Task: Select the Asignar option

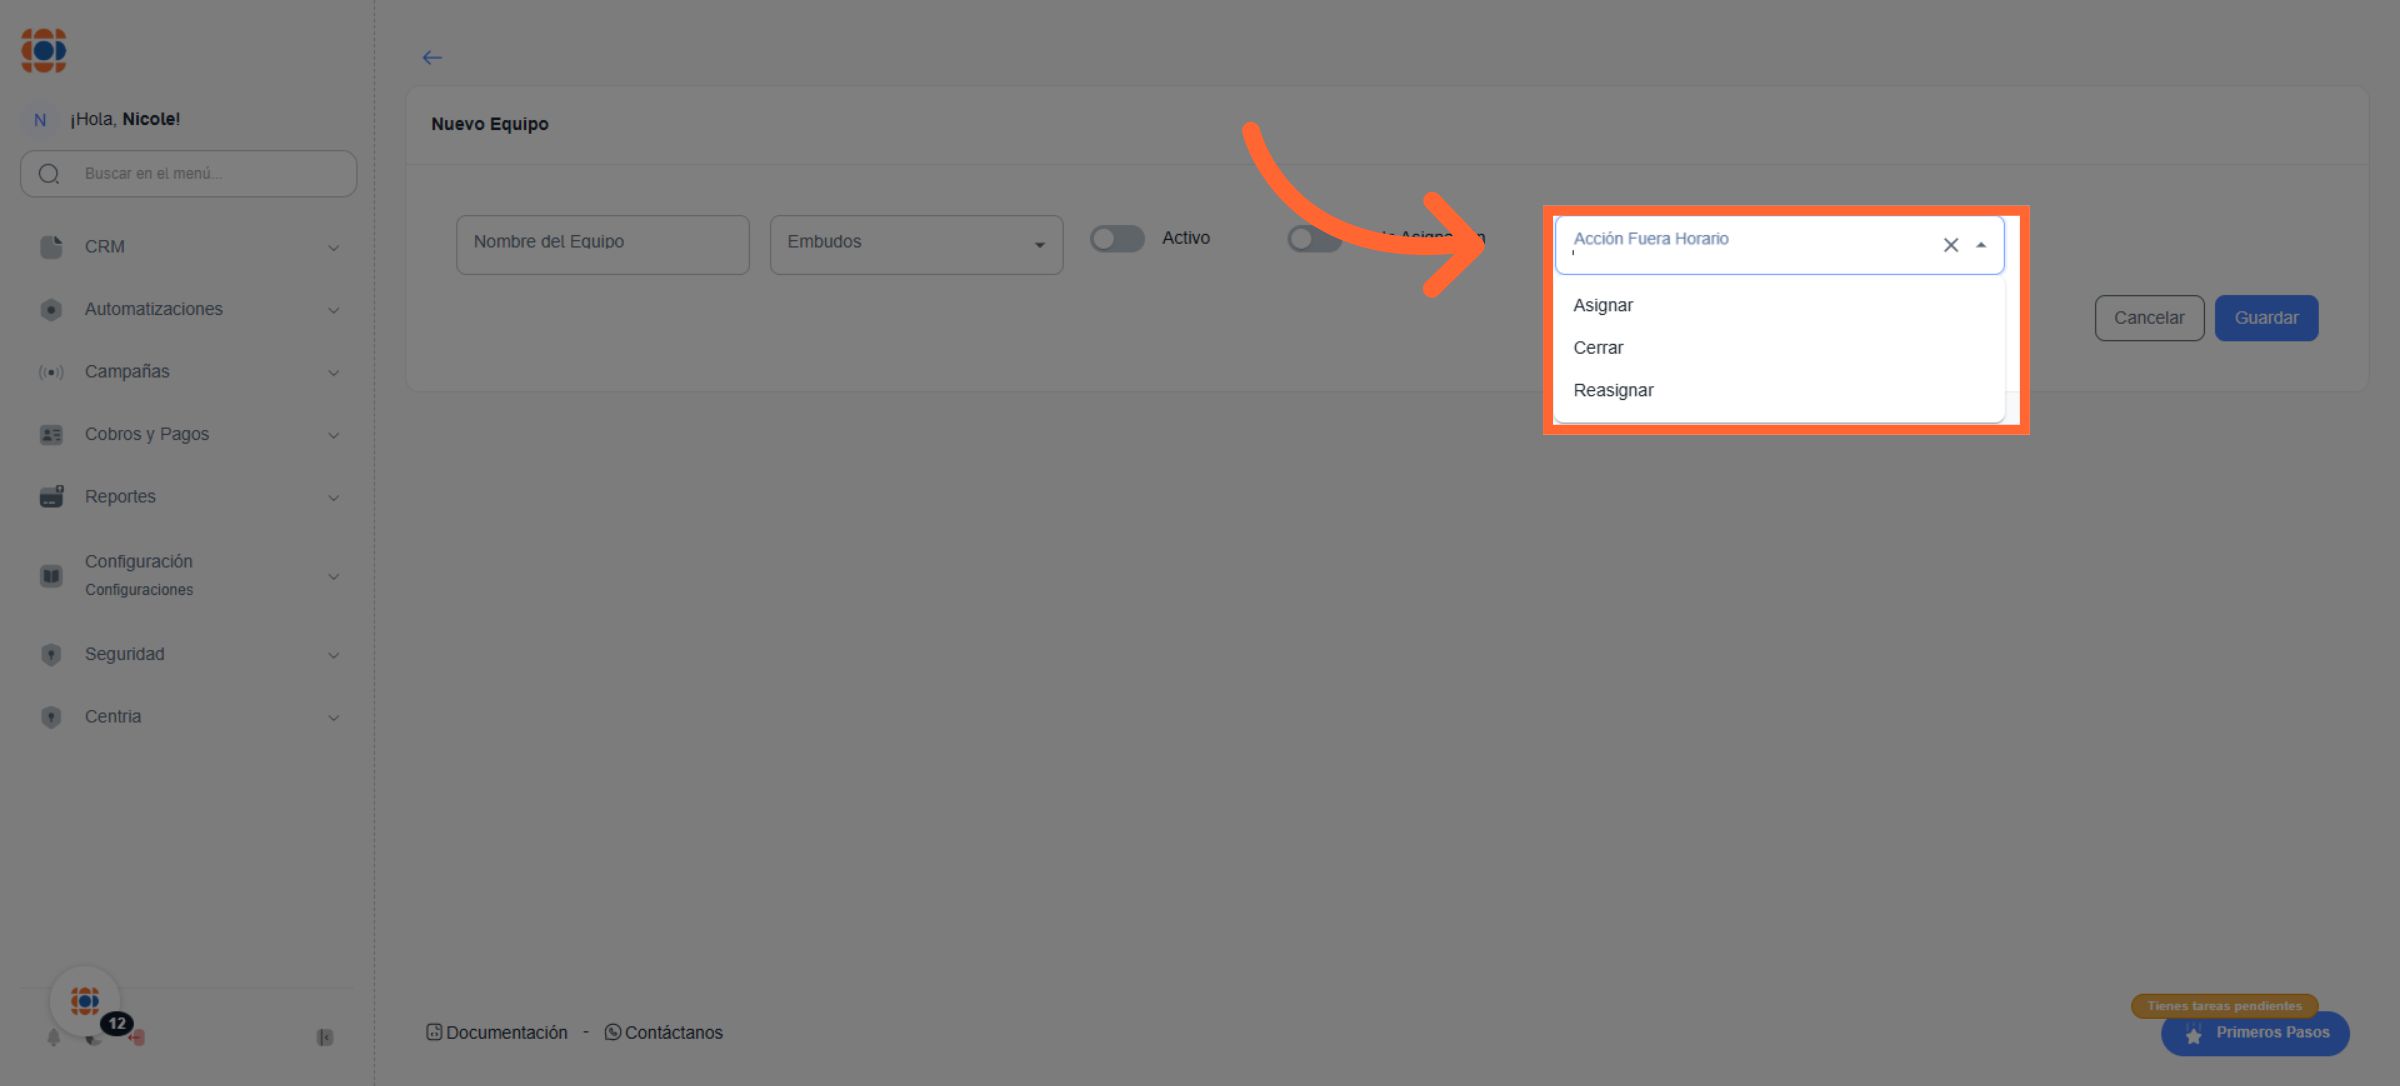Action: [x=1603, y=305]
